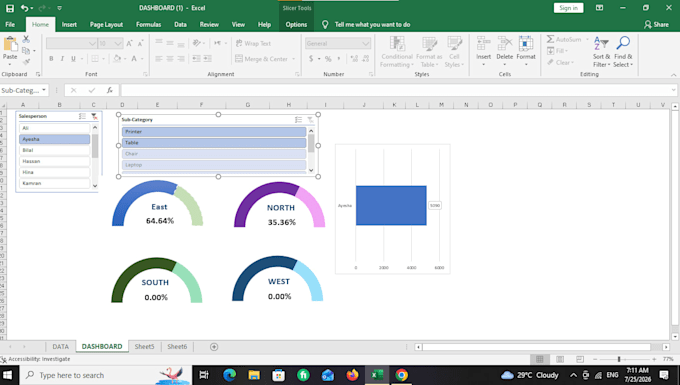Switch to Page Layout view icon

pos(560,359)
